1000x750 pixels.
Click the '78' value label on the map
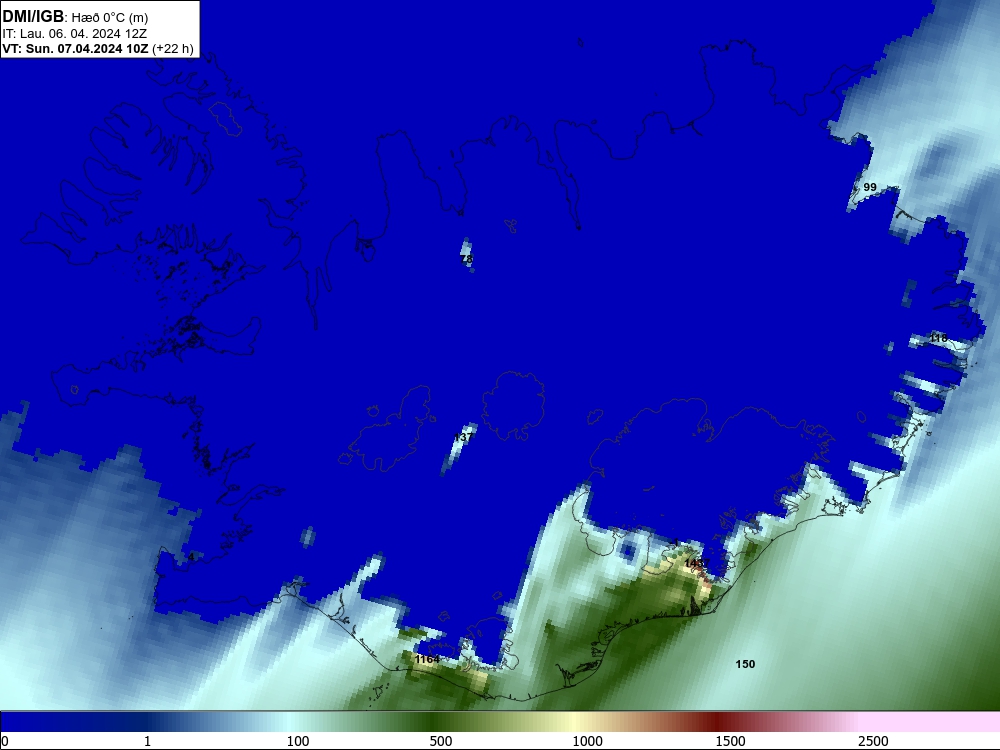(467, 259)
